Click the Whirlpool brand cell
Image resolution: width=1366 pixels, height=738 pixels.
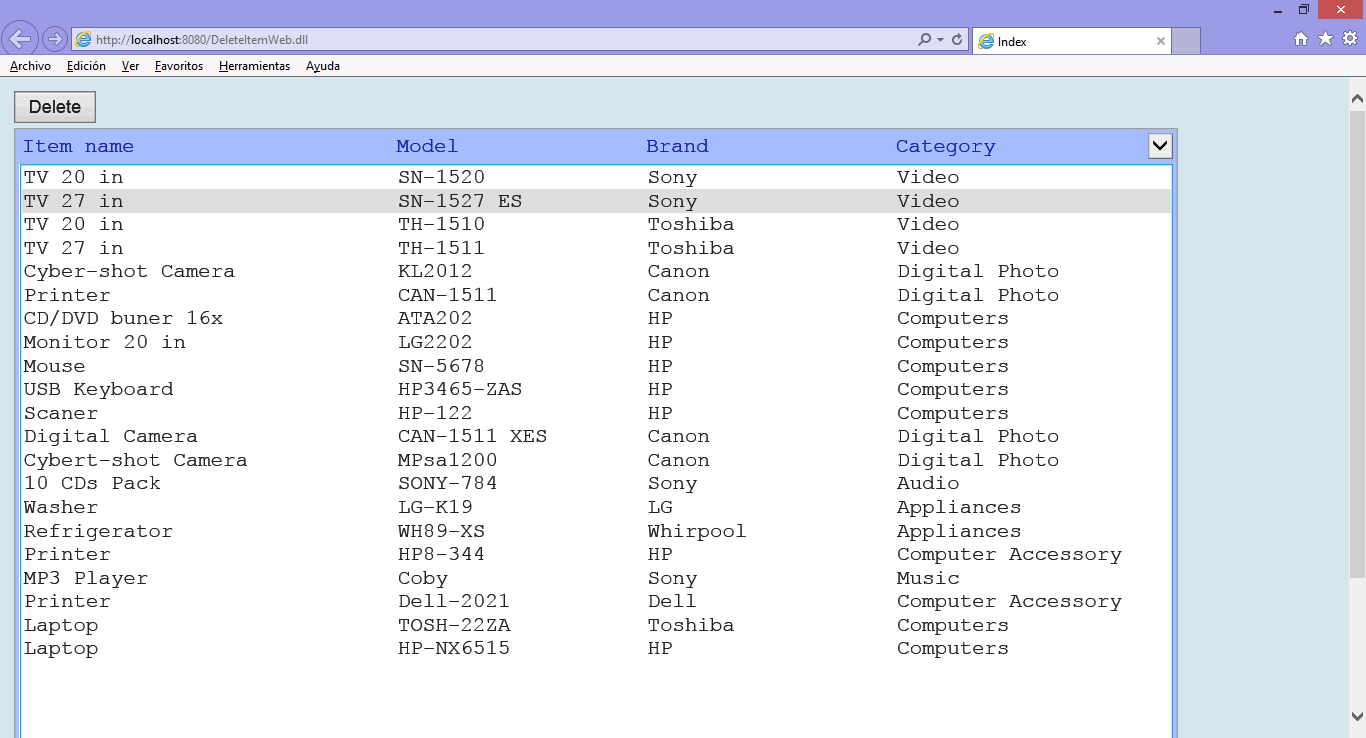click(x=697, y=531)
